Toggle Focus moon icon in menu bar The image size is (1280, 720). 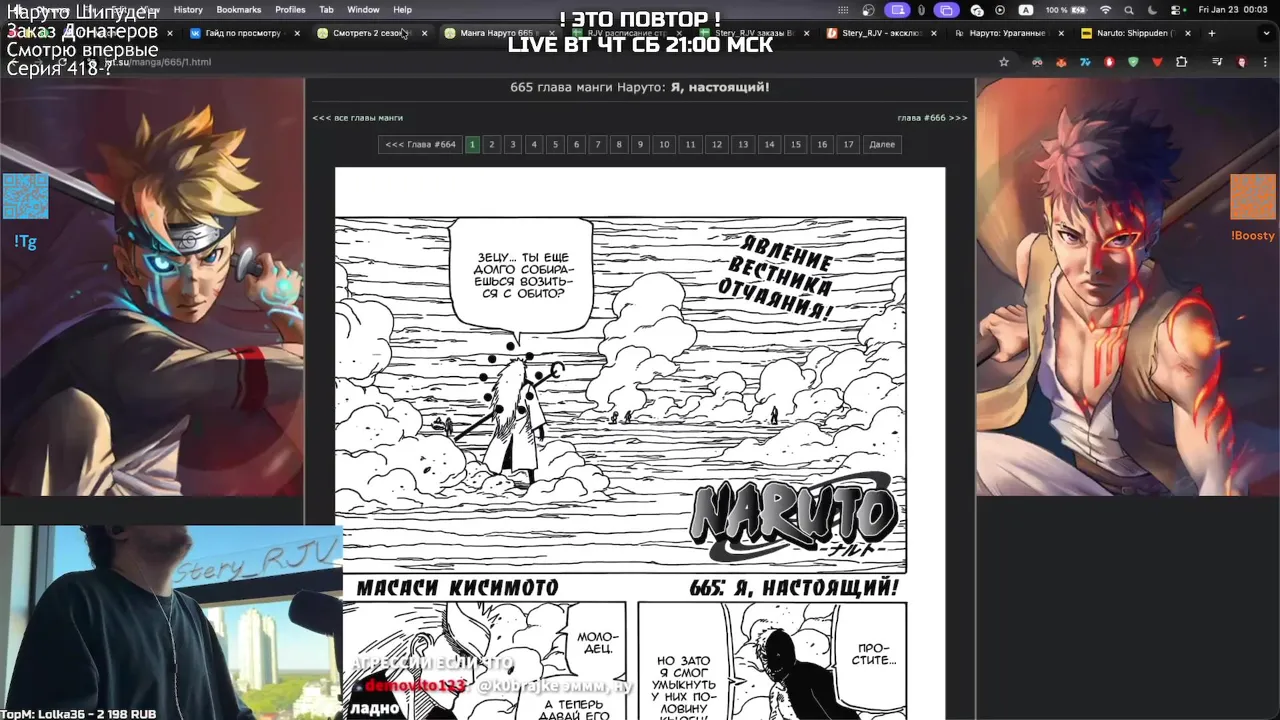tap(1152, 10)
